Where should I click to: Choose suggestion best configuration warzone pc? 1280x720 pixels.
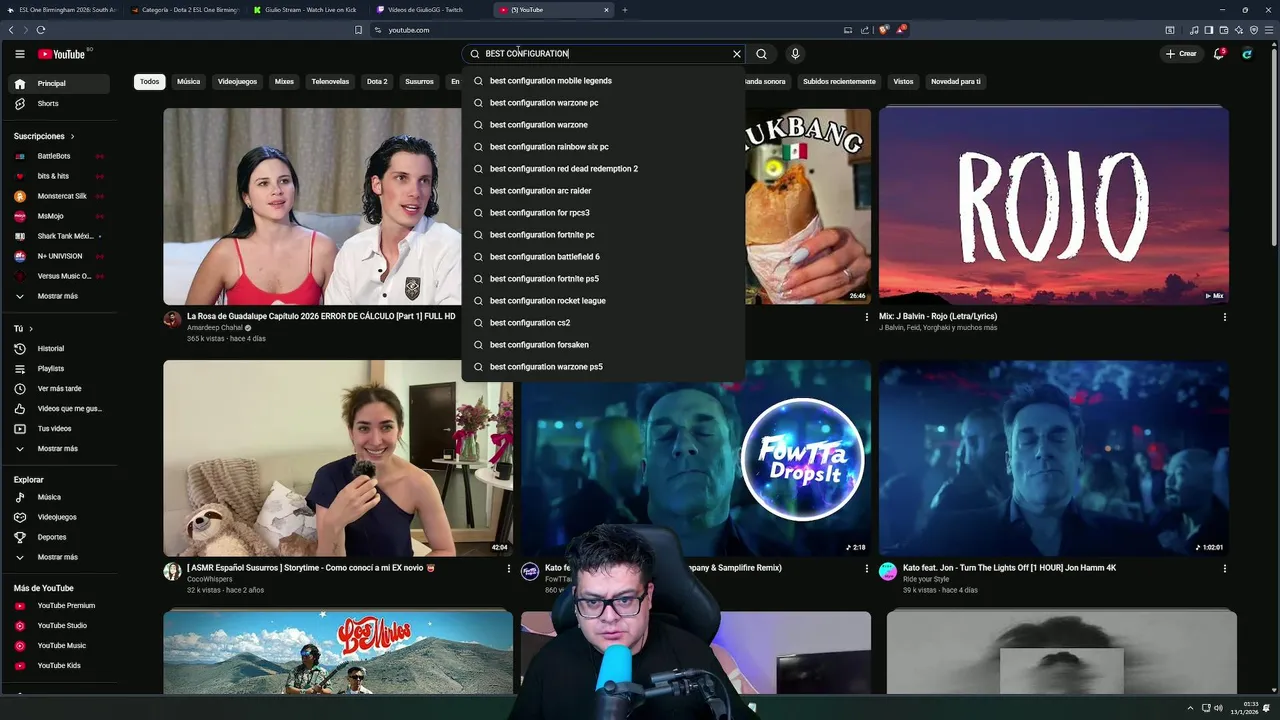(x=603, y=103)
